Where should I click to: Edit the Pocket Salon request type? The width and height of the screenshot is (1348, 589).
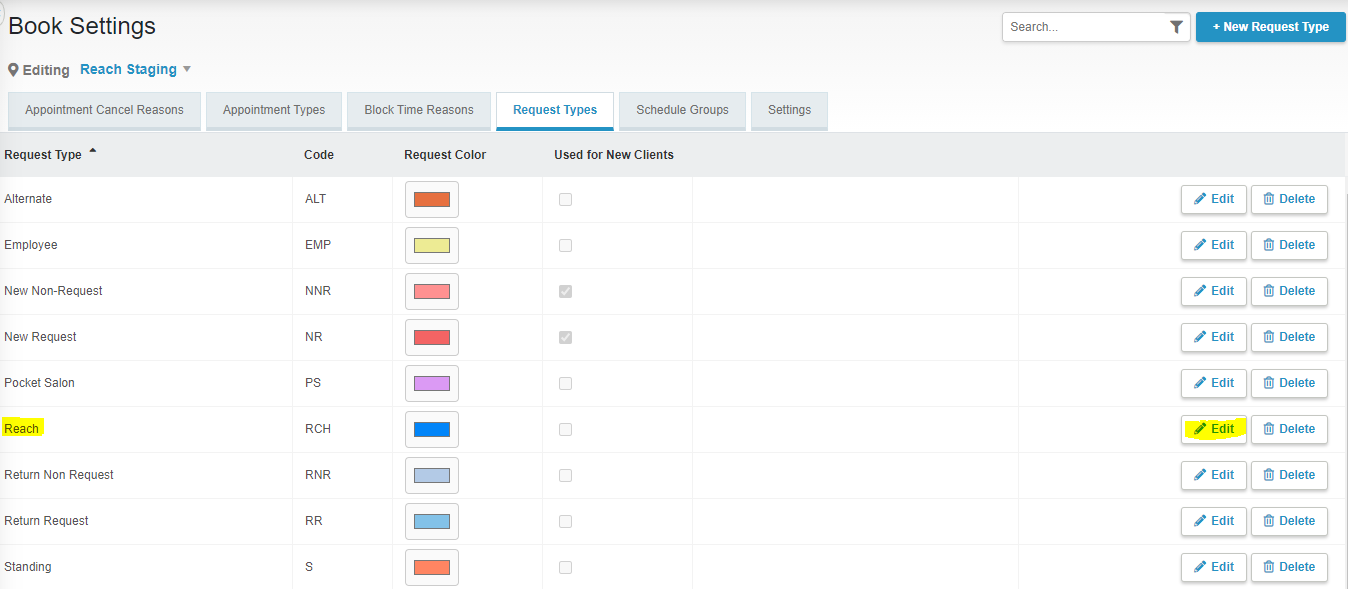pyautogui.click(x=1214, y=383)
